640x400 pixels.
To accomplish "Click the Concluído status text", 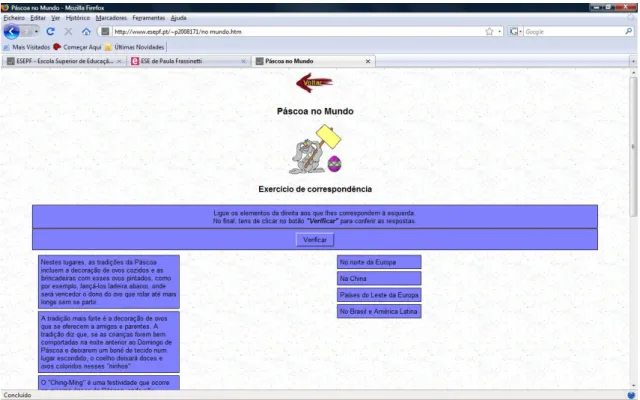I will click(17, 395).
